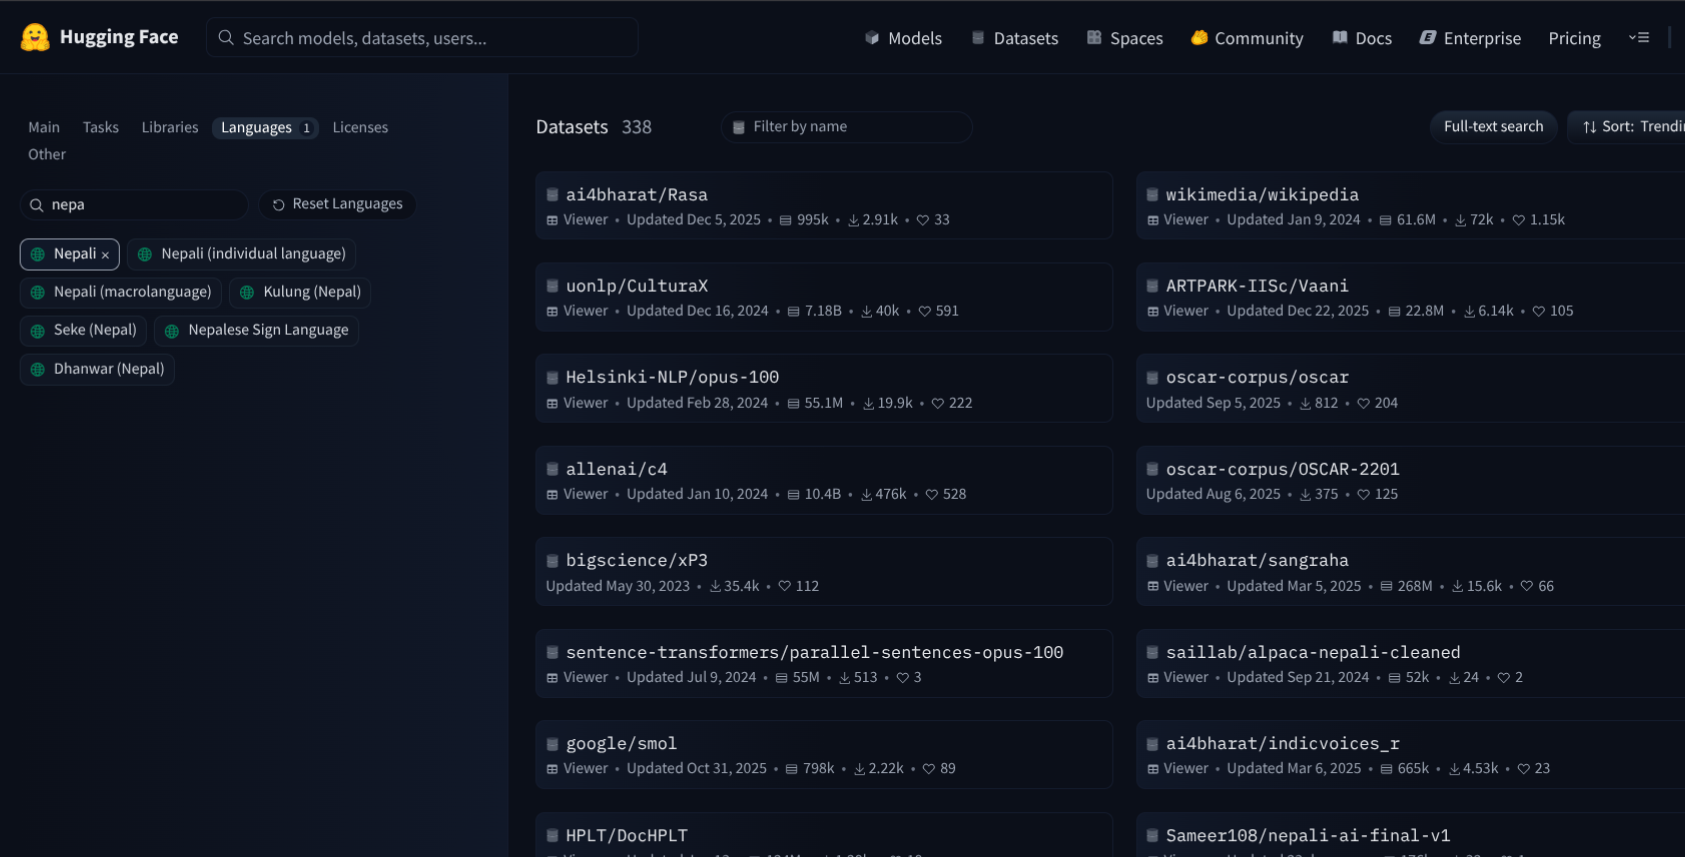Toggle Nepali (macrolanguage) filter
Viewport: 1685px width, 857px height.
(121, 292)
